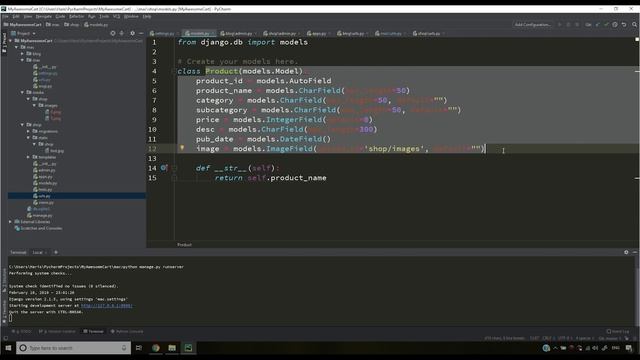Click the Run arrow in toolbar
640x360 pixels.
(559, 24)
